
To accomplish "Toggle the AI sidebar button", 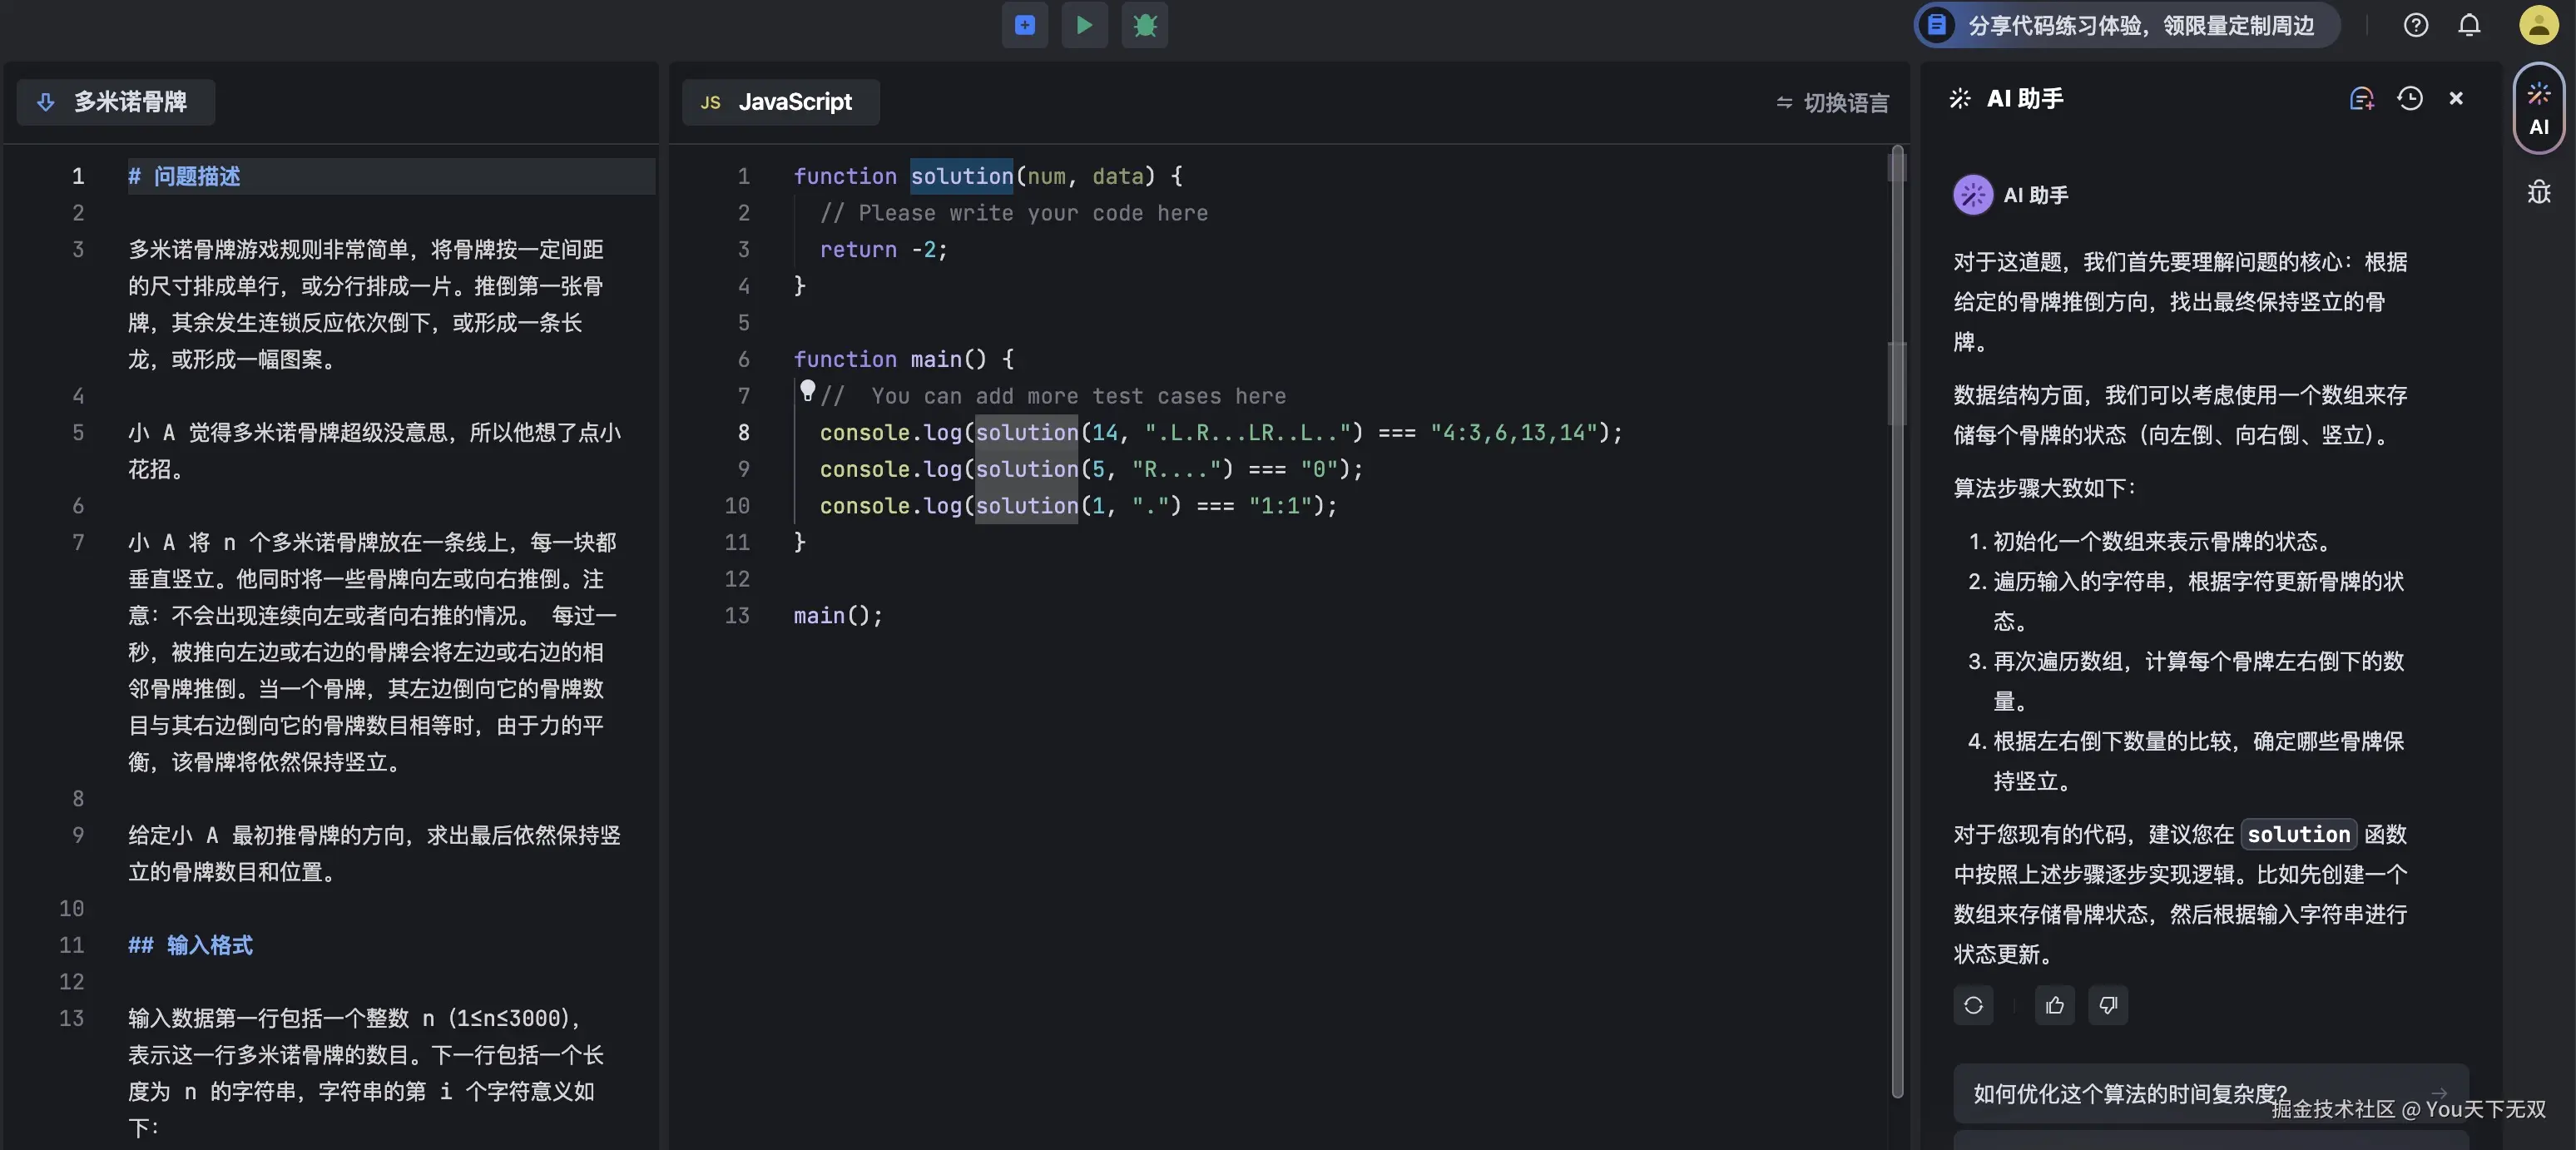I will point(2539,108).
